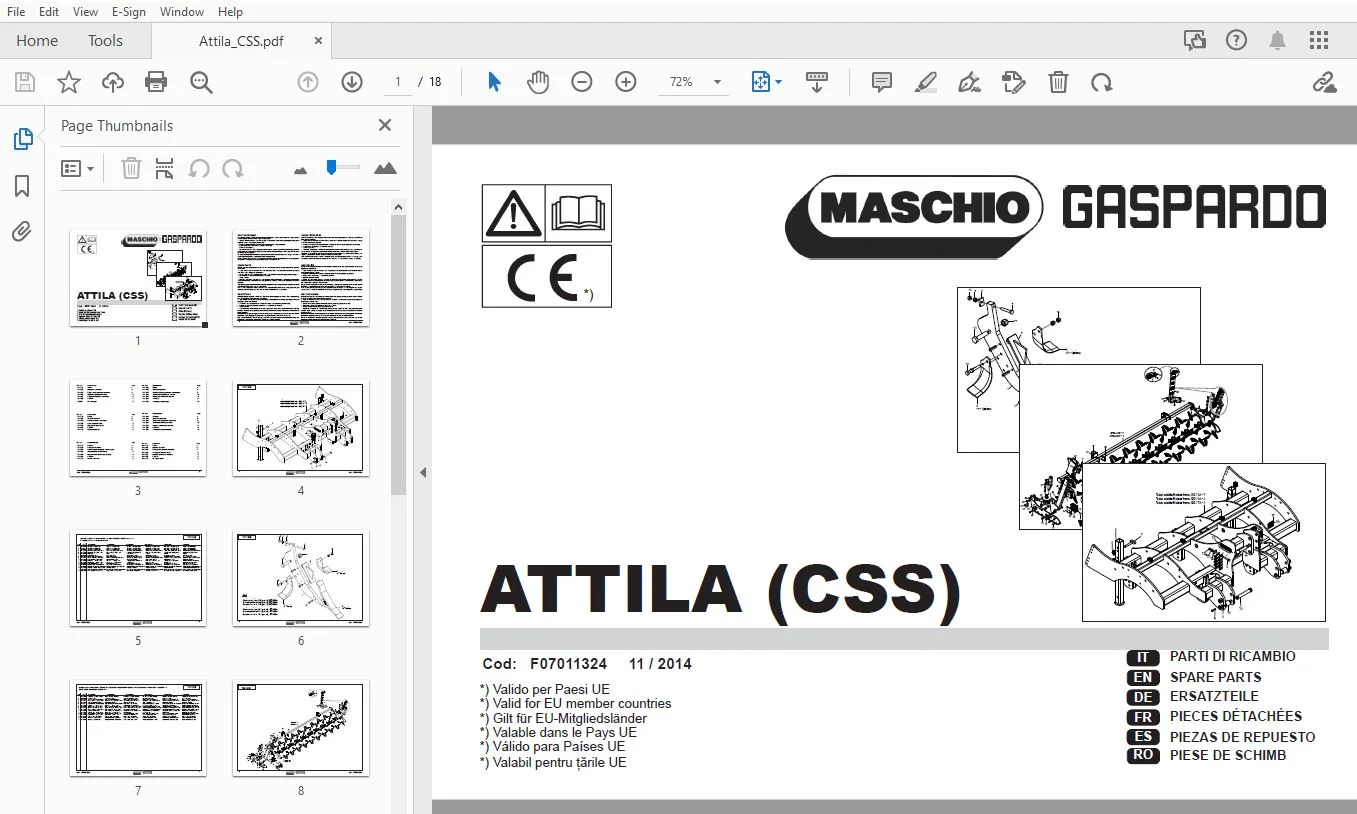Select the highlight text tool
This screenshot has width=1357, height=814.
pyautogui.click(x=926, y=82)
